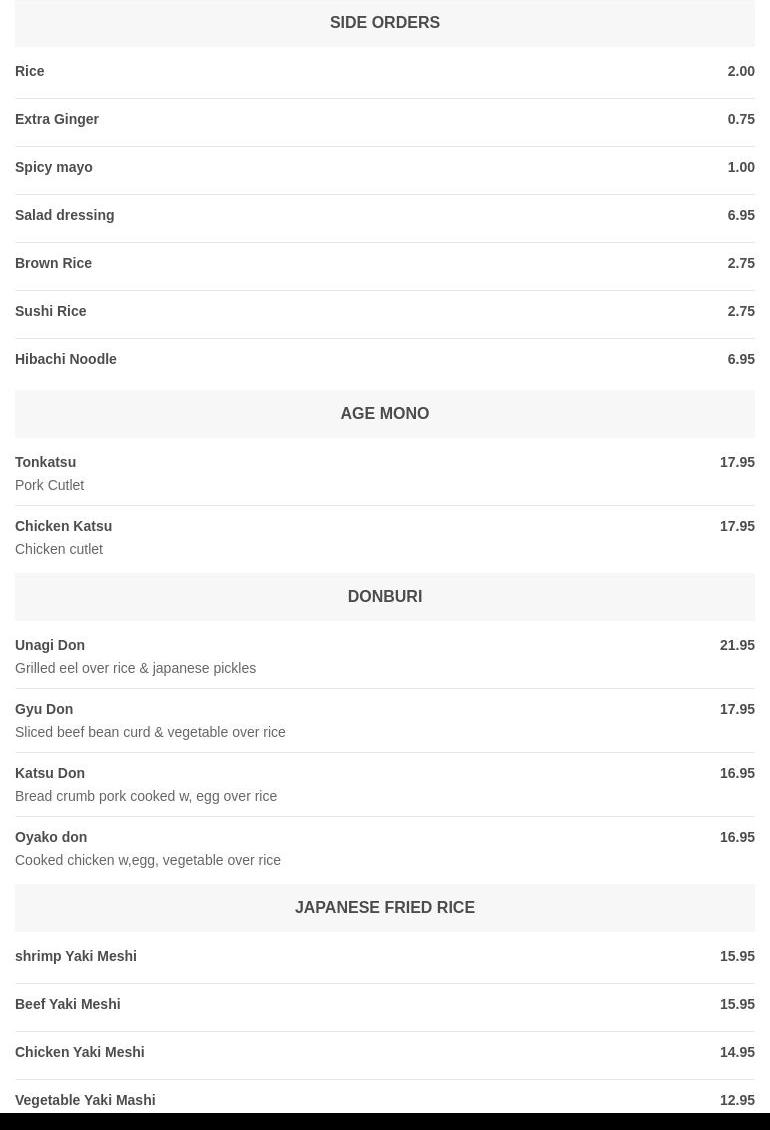Click the JAPANESE FRIED RICE section header

click(385, 907)
